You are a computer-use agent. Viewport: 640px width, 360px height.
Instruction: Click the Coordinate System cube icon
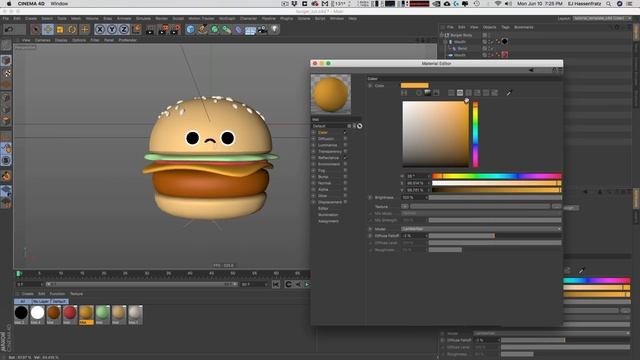(x=136, y=29)
